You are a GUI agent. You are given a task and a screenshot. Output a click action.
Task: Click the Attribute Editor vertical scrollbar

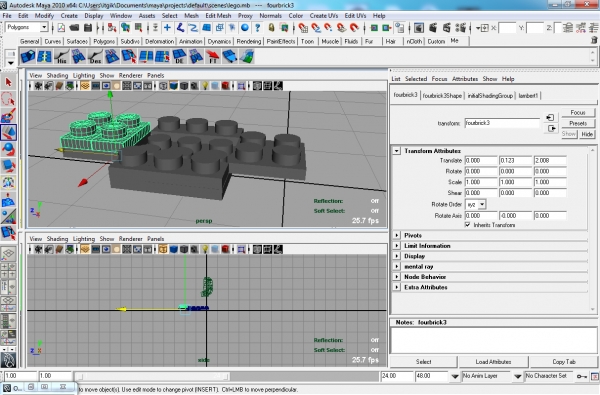593,229
